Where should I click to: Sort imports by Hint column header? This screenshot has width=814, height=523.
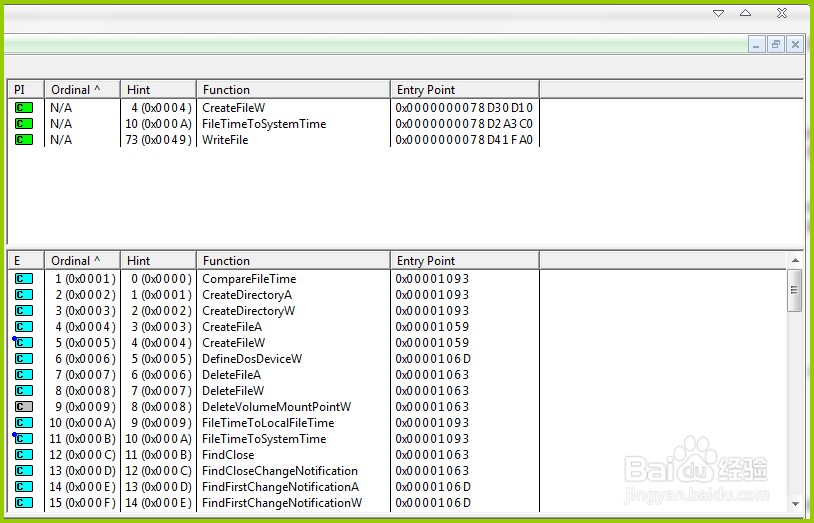[x=158, y=89]
